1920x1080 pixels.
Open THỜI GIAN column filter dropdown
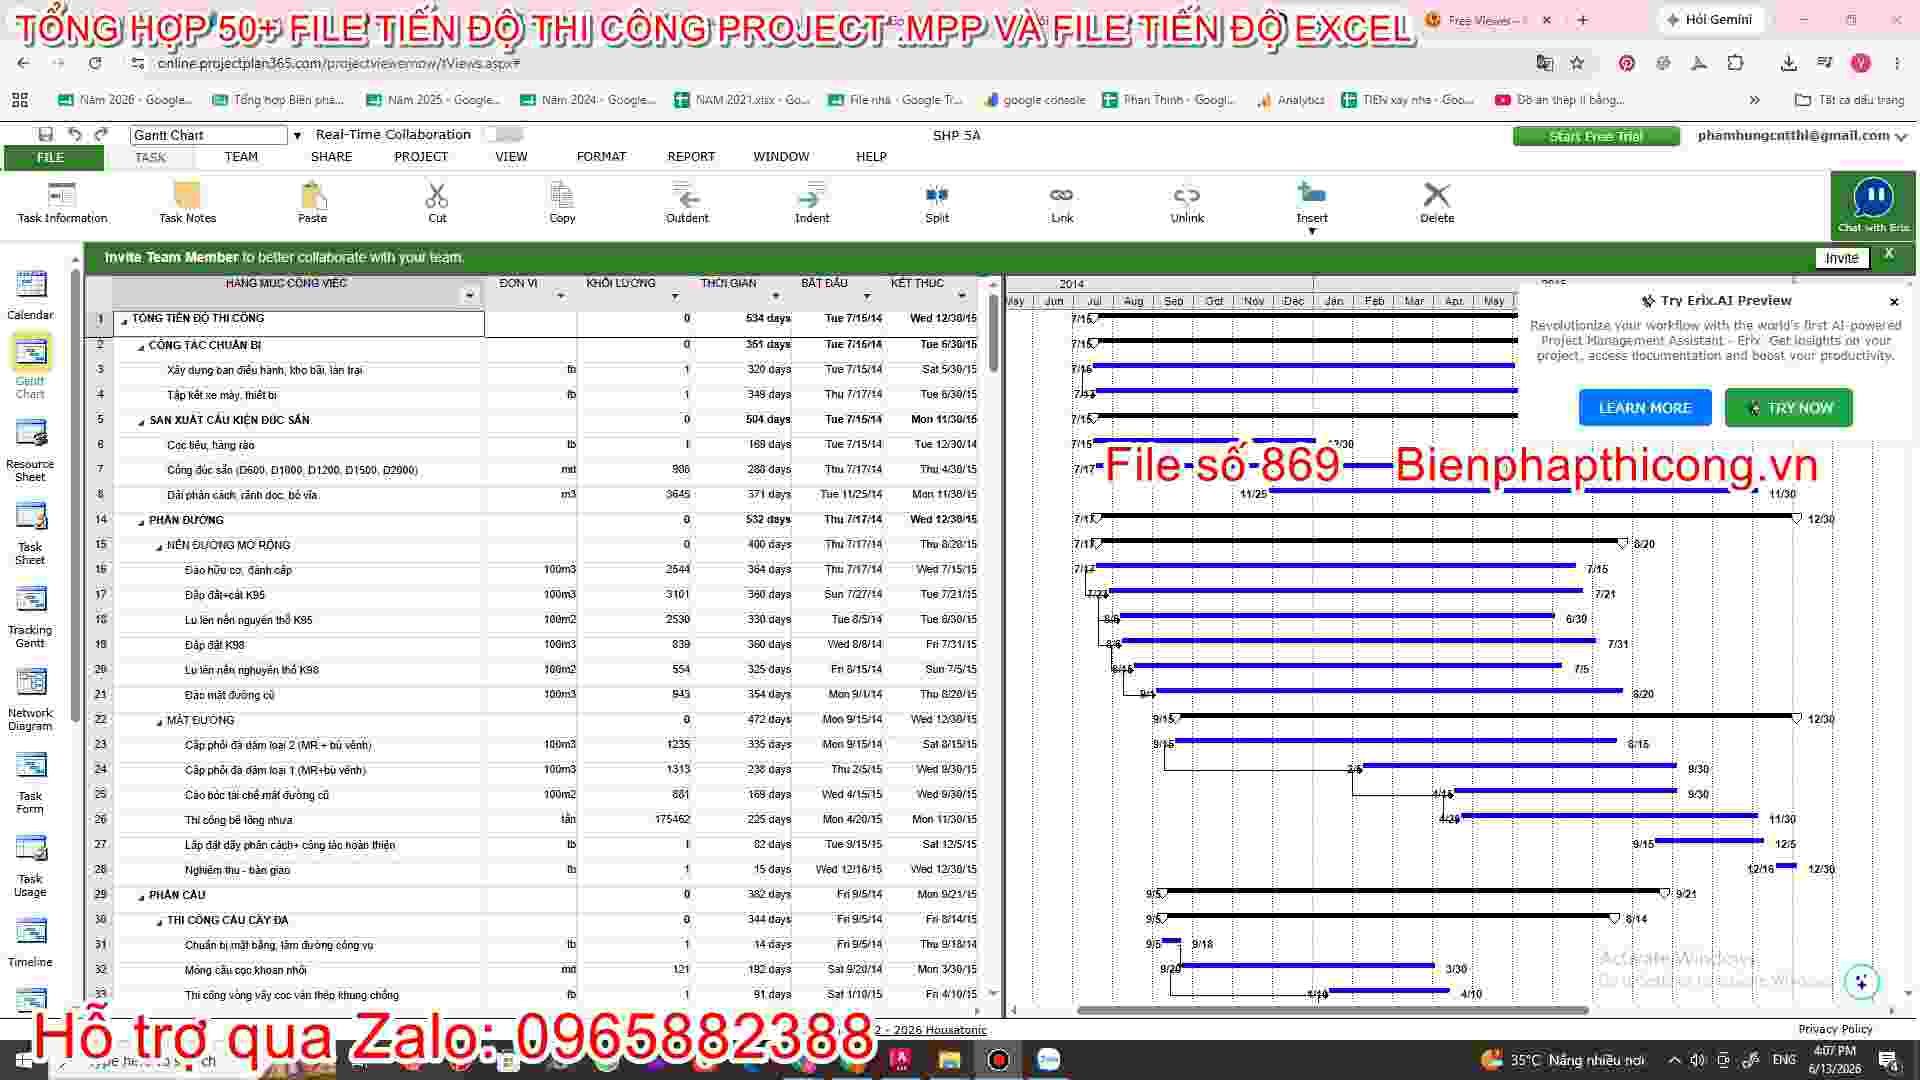(775, 296)
